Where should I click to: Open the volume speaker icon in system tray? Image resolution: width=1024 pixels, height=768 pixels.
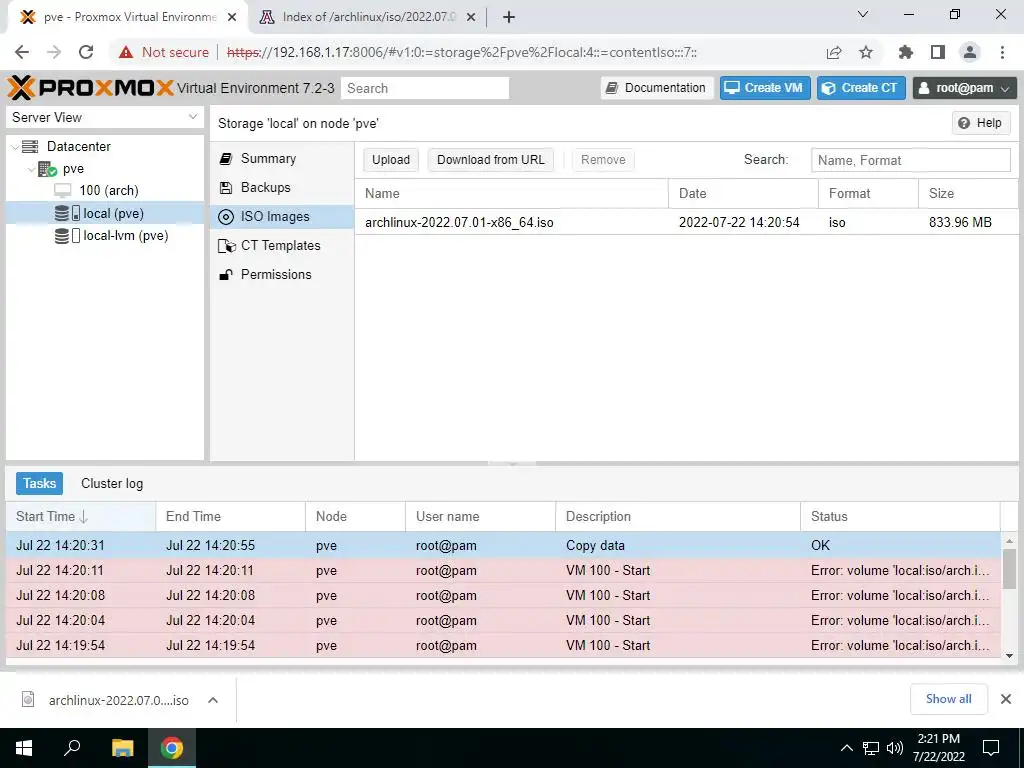click(895, 748)
